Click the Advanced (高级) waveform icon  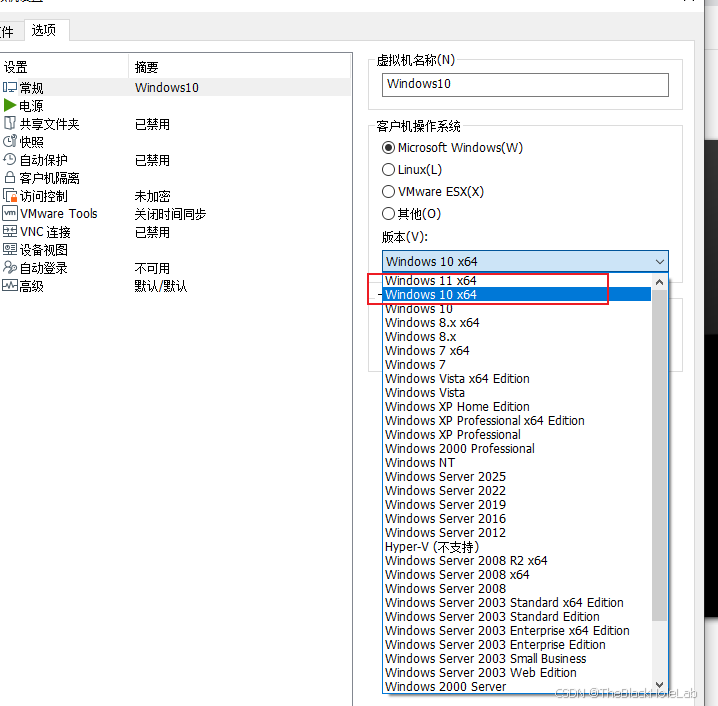[10, 286]
